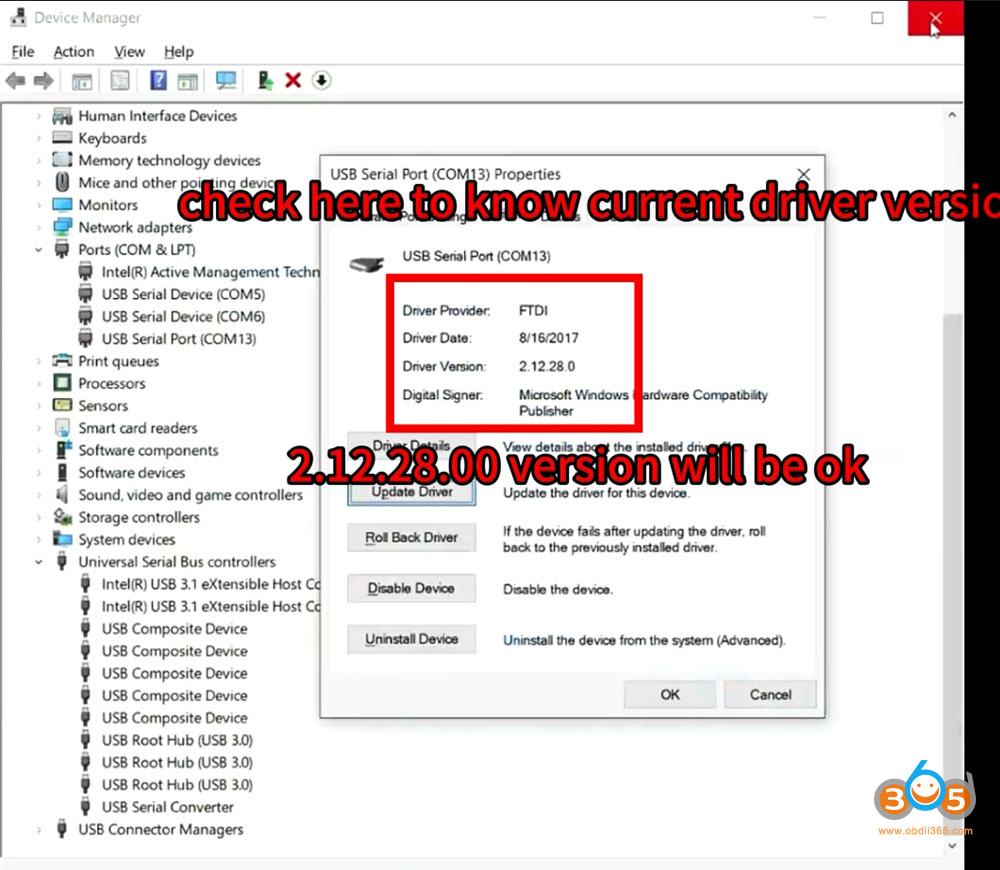Click the Uninstall Device button
This screenshot has height=870, width=1000.
[411, 639]
